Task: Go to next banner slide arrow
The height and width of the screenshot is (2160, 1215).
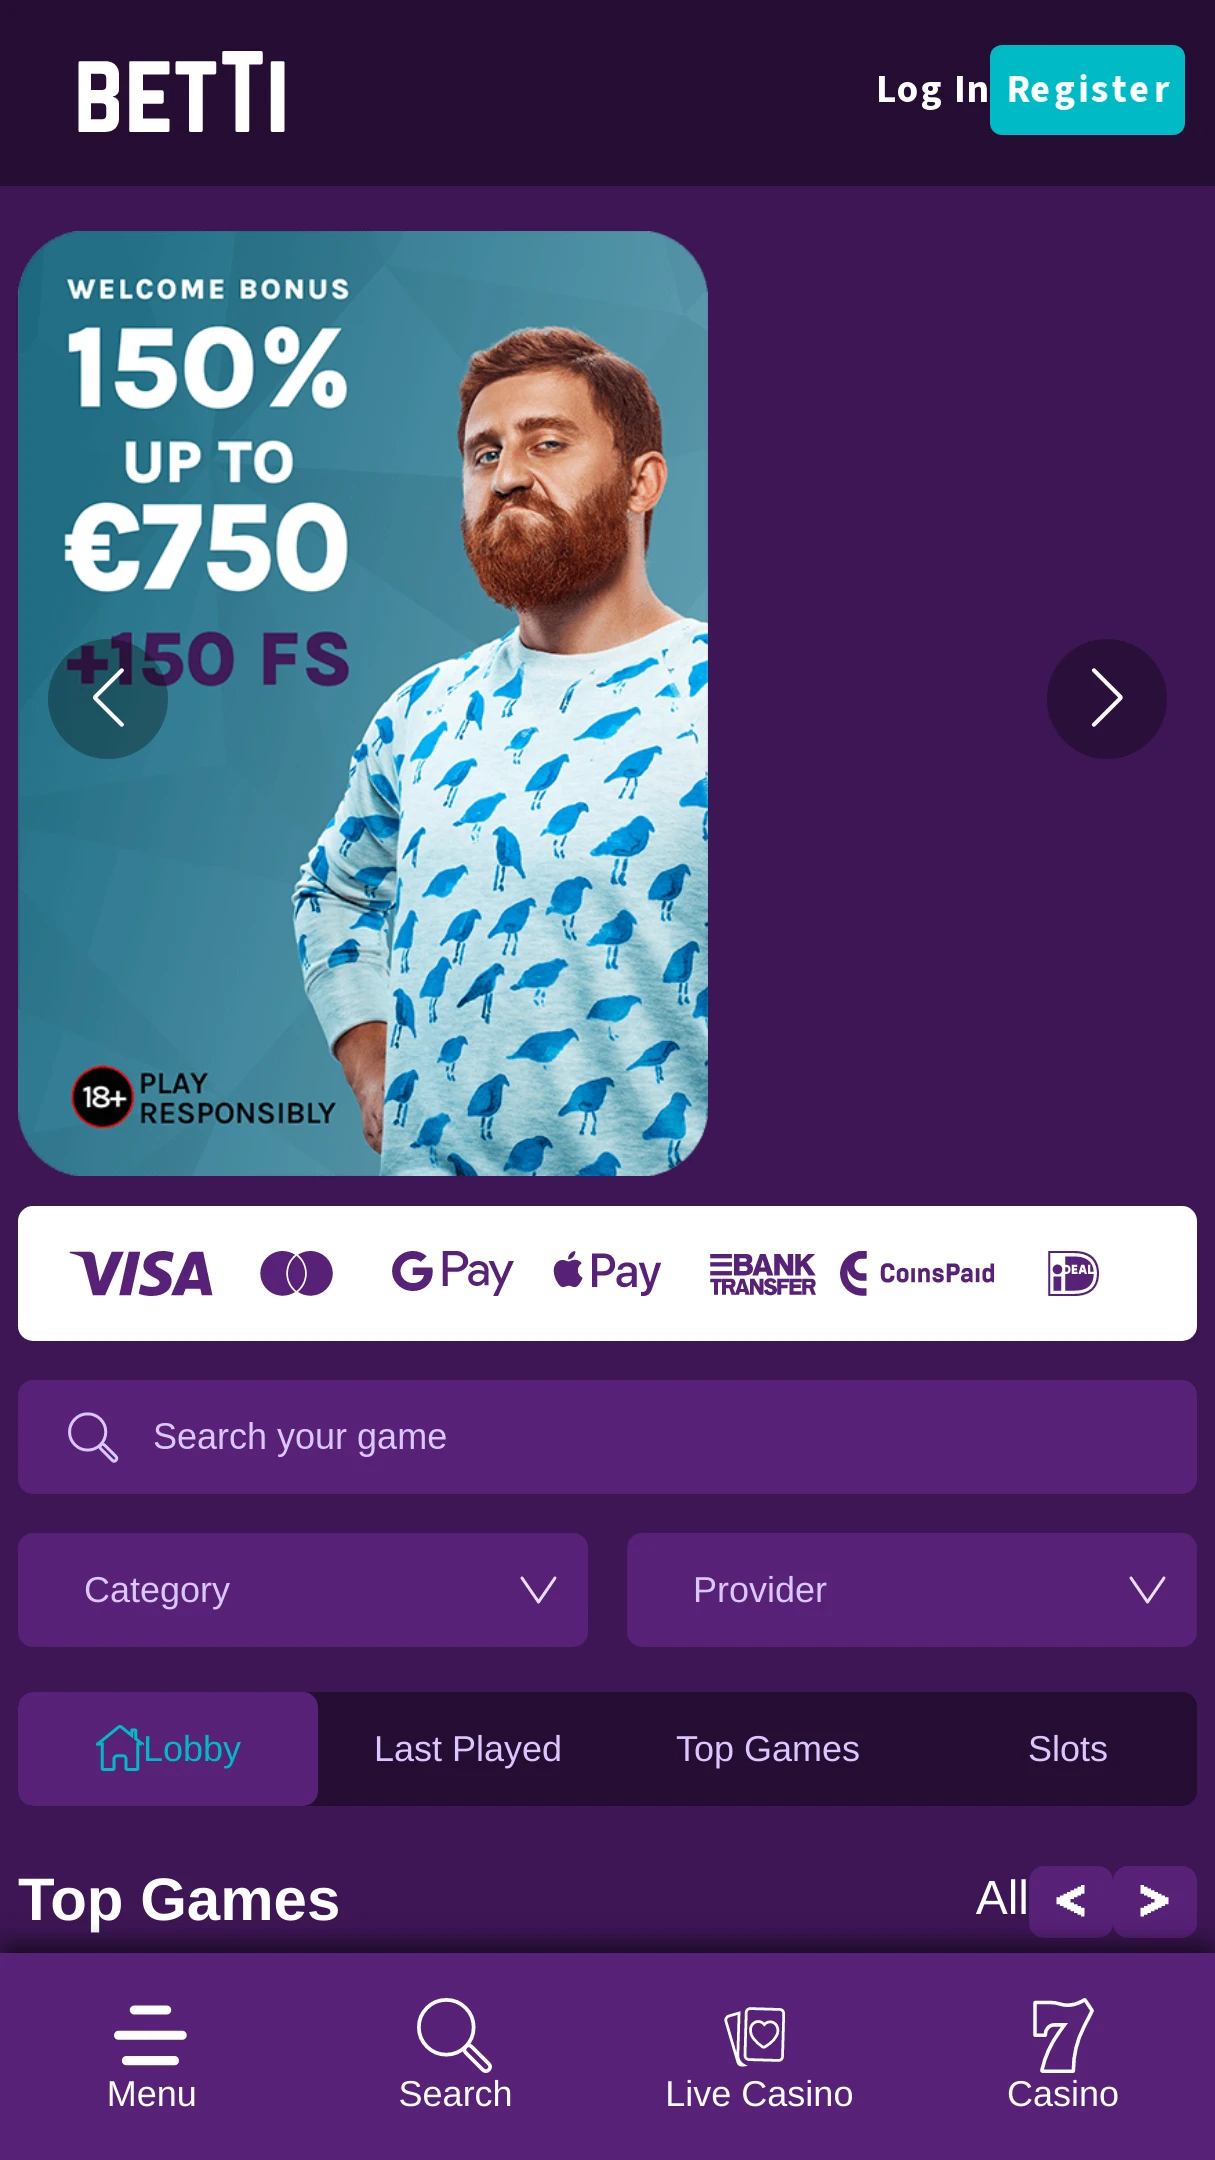Action: coord(1106,698)
